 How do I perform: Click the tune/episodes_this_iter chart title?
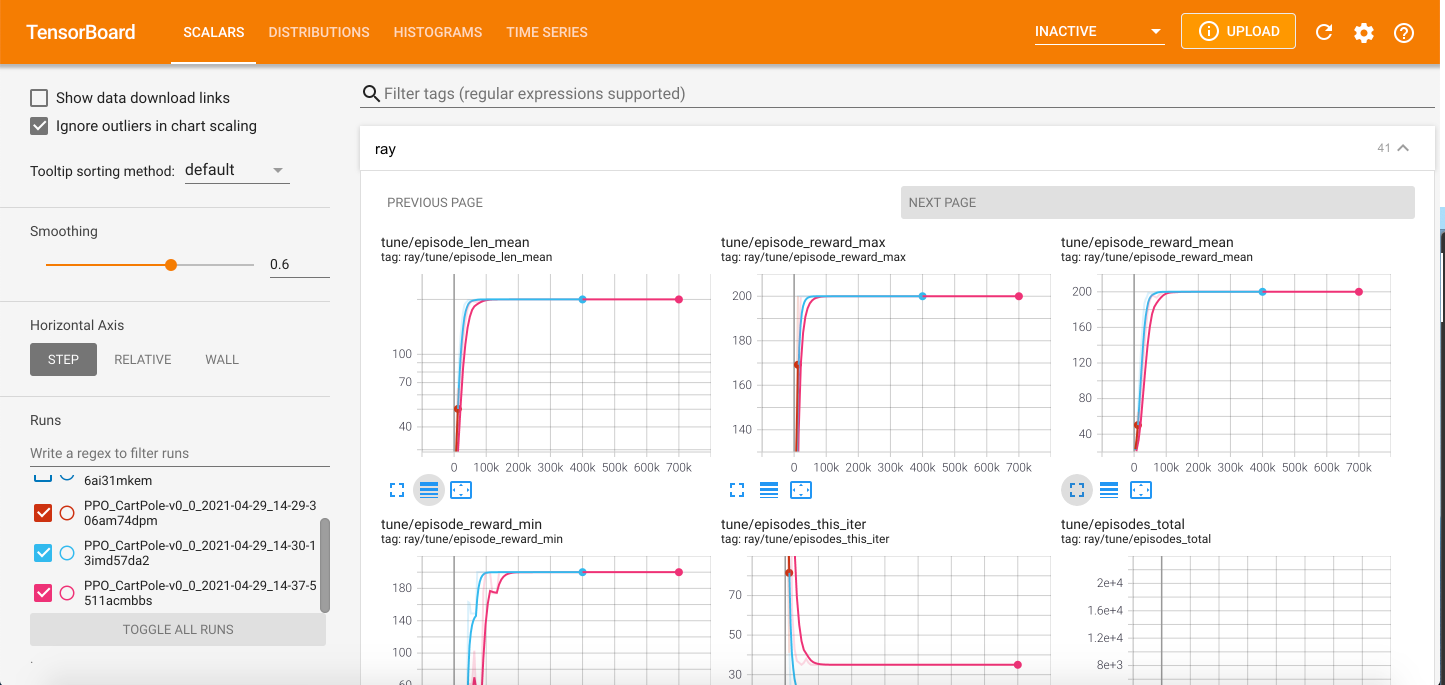tap(793, 524)
